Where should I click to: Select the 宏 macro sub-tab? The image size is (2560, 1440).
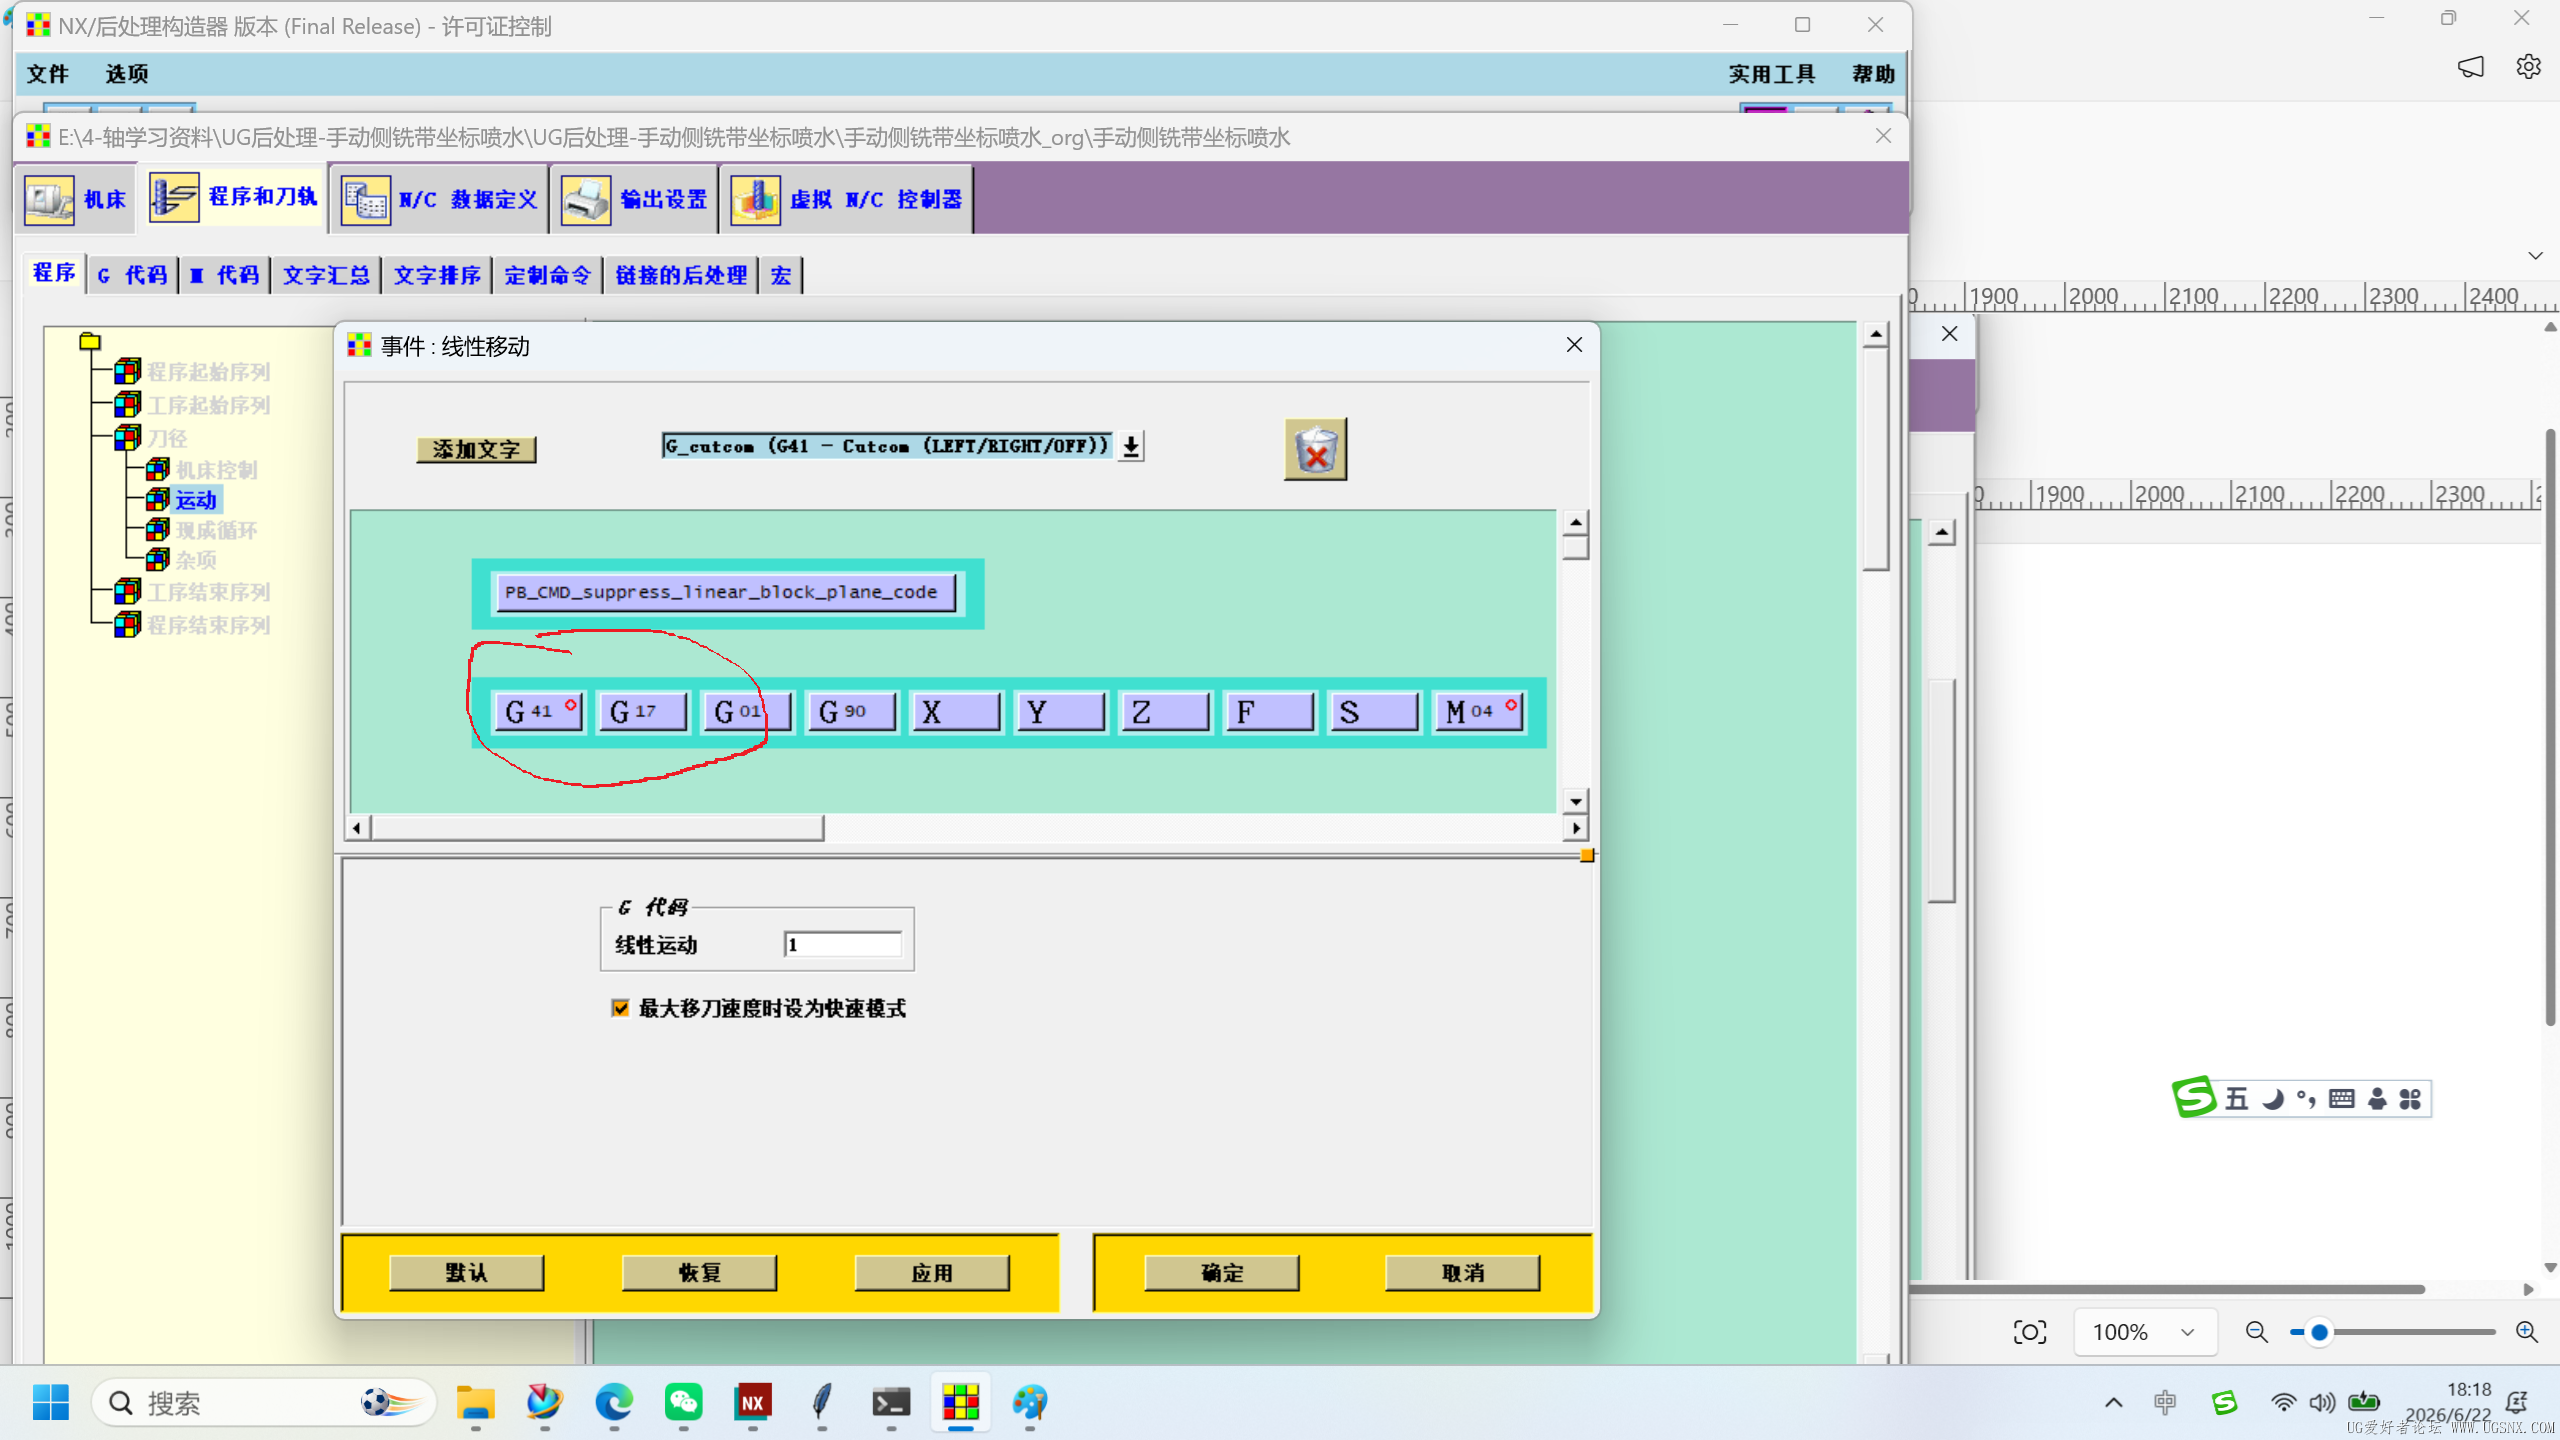click(781, 275)
